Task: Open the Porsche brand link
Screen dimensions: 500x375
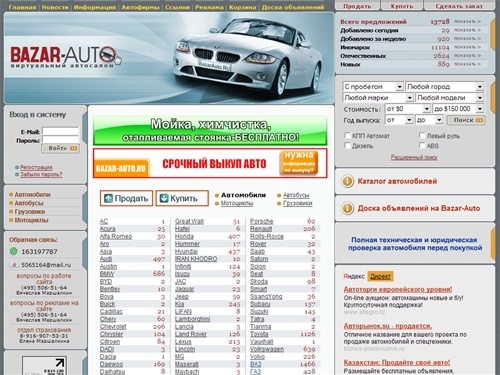Action: point(261,221)
